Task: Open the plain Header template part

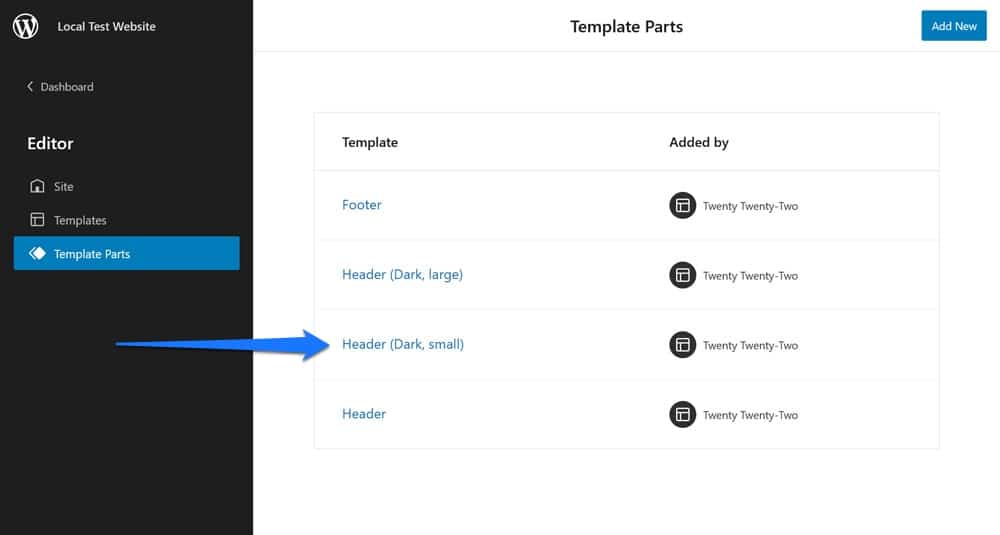Action: tap(364, 414)
